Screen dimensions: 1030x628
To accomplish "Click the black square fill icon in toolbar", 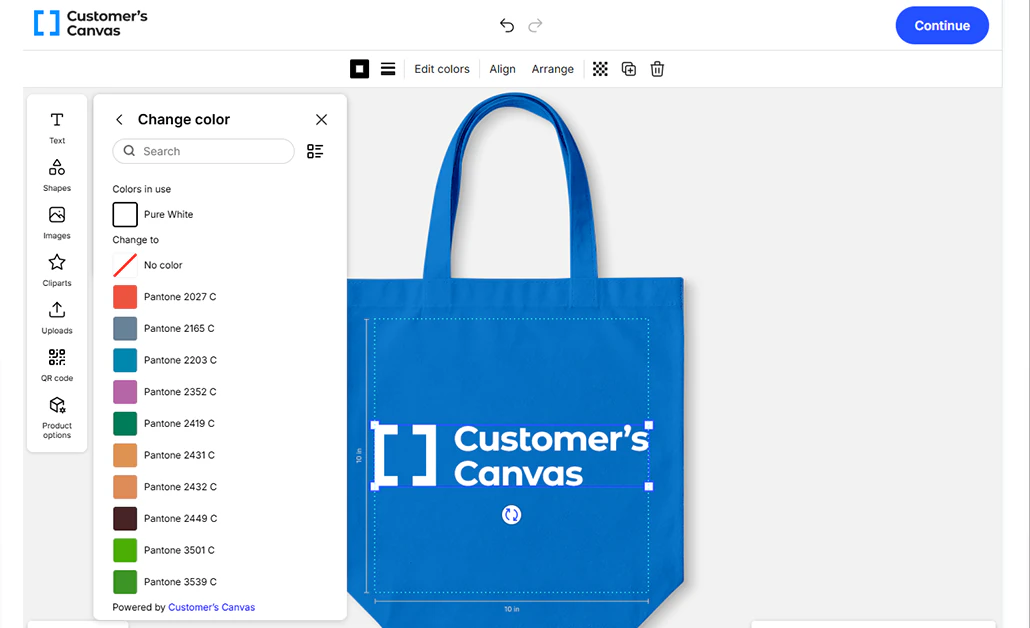I will 359,69.
